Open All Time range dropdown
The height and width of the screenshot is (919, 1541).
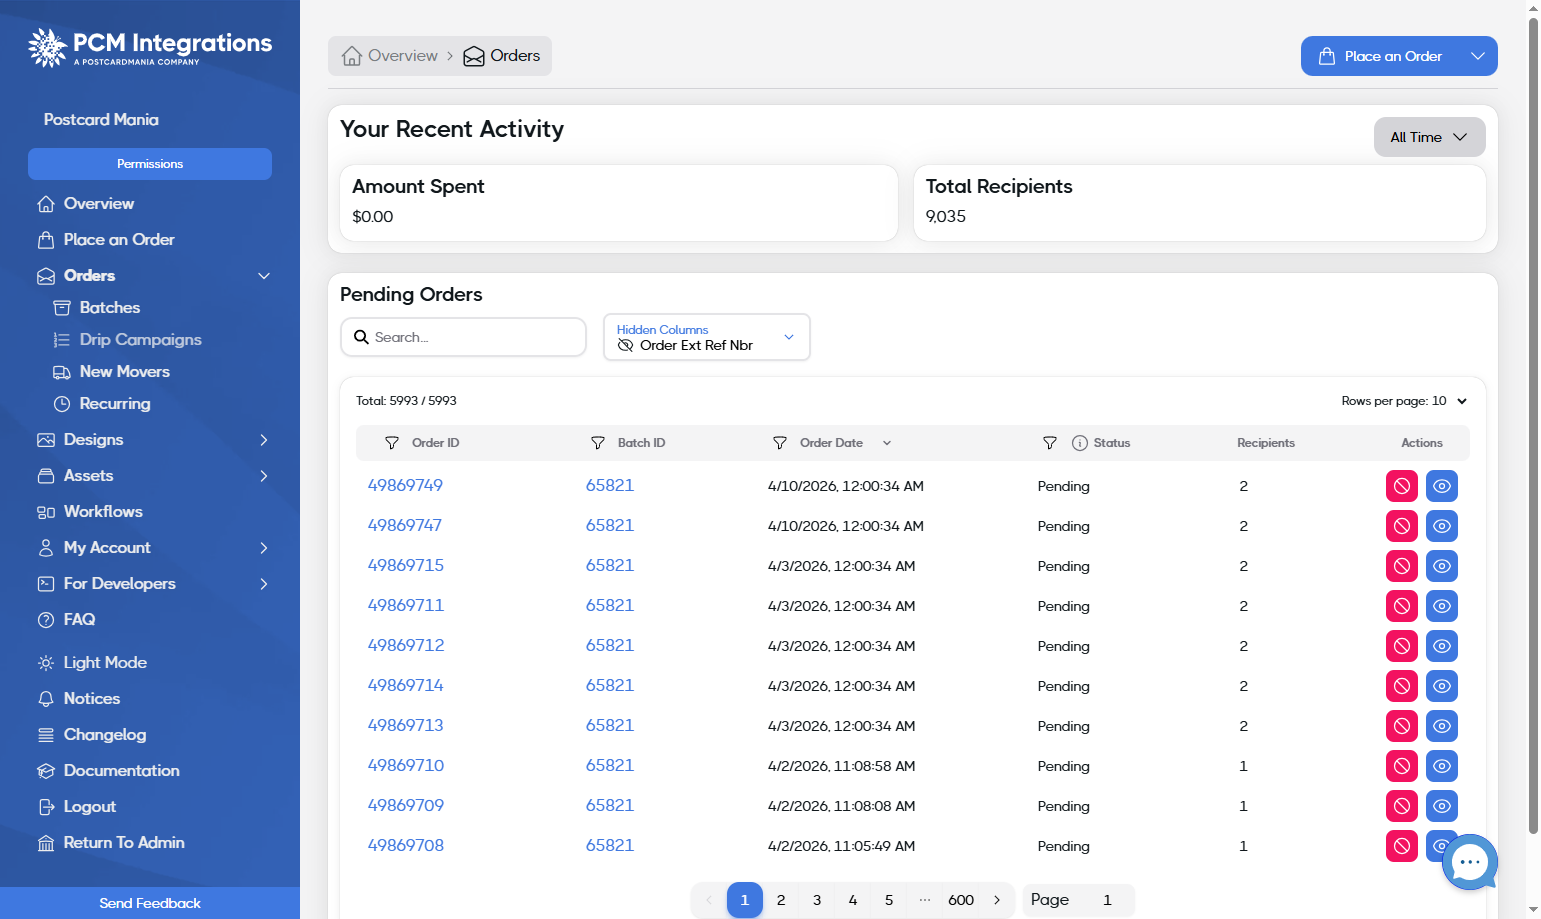coord(1429,137)
